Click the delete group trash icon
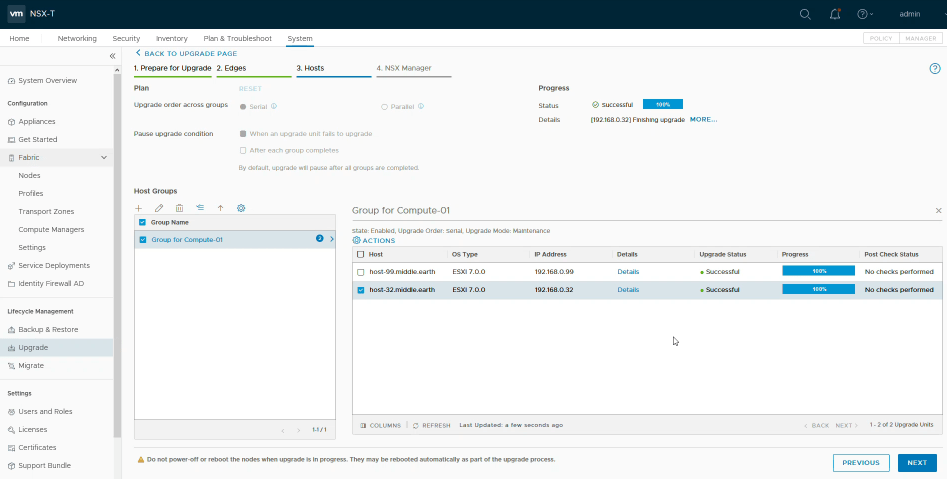 [x=179, y=208]
